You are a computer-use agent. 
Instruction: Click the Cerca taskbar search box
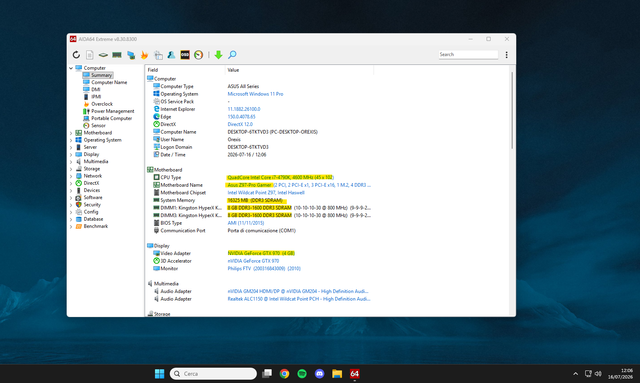213,374
